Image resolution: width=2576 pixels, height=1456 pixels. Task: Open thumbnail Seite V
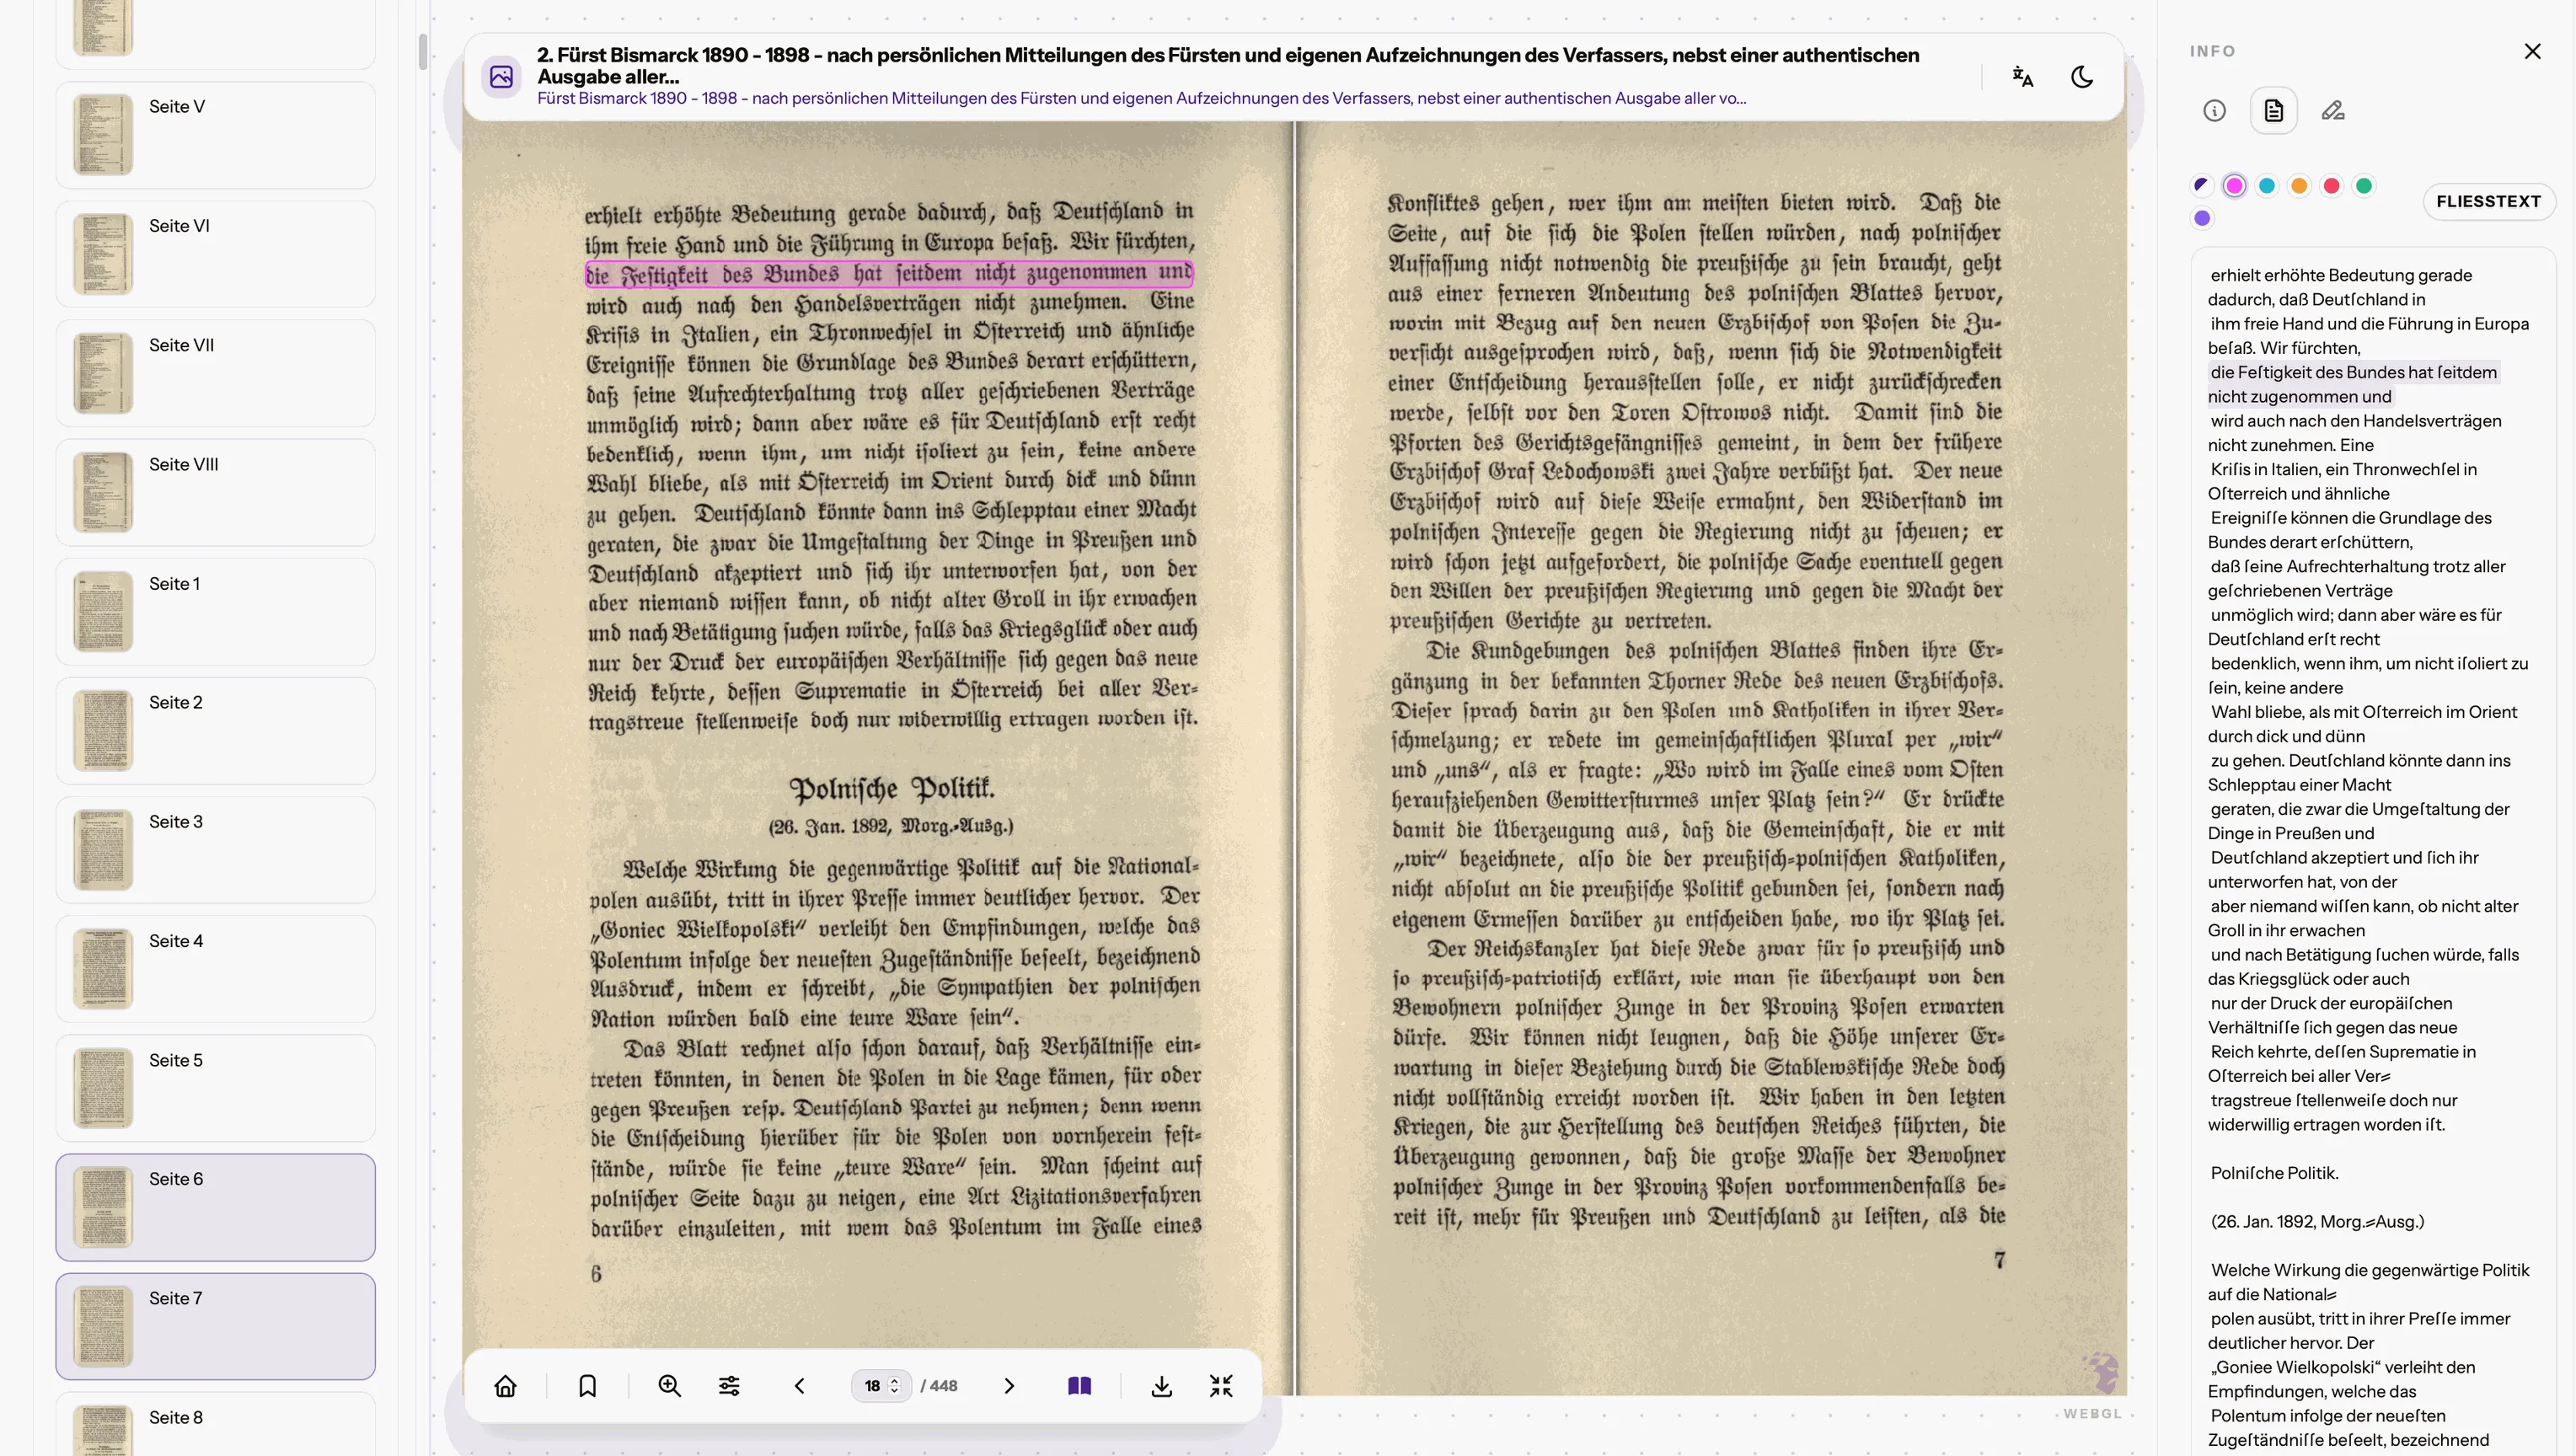pyautogui.click(x=215, y=135)
